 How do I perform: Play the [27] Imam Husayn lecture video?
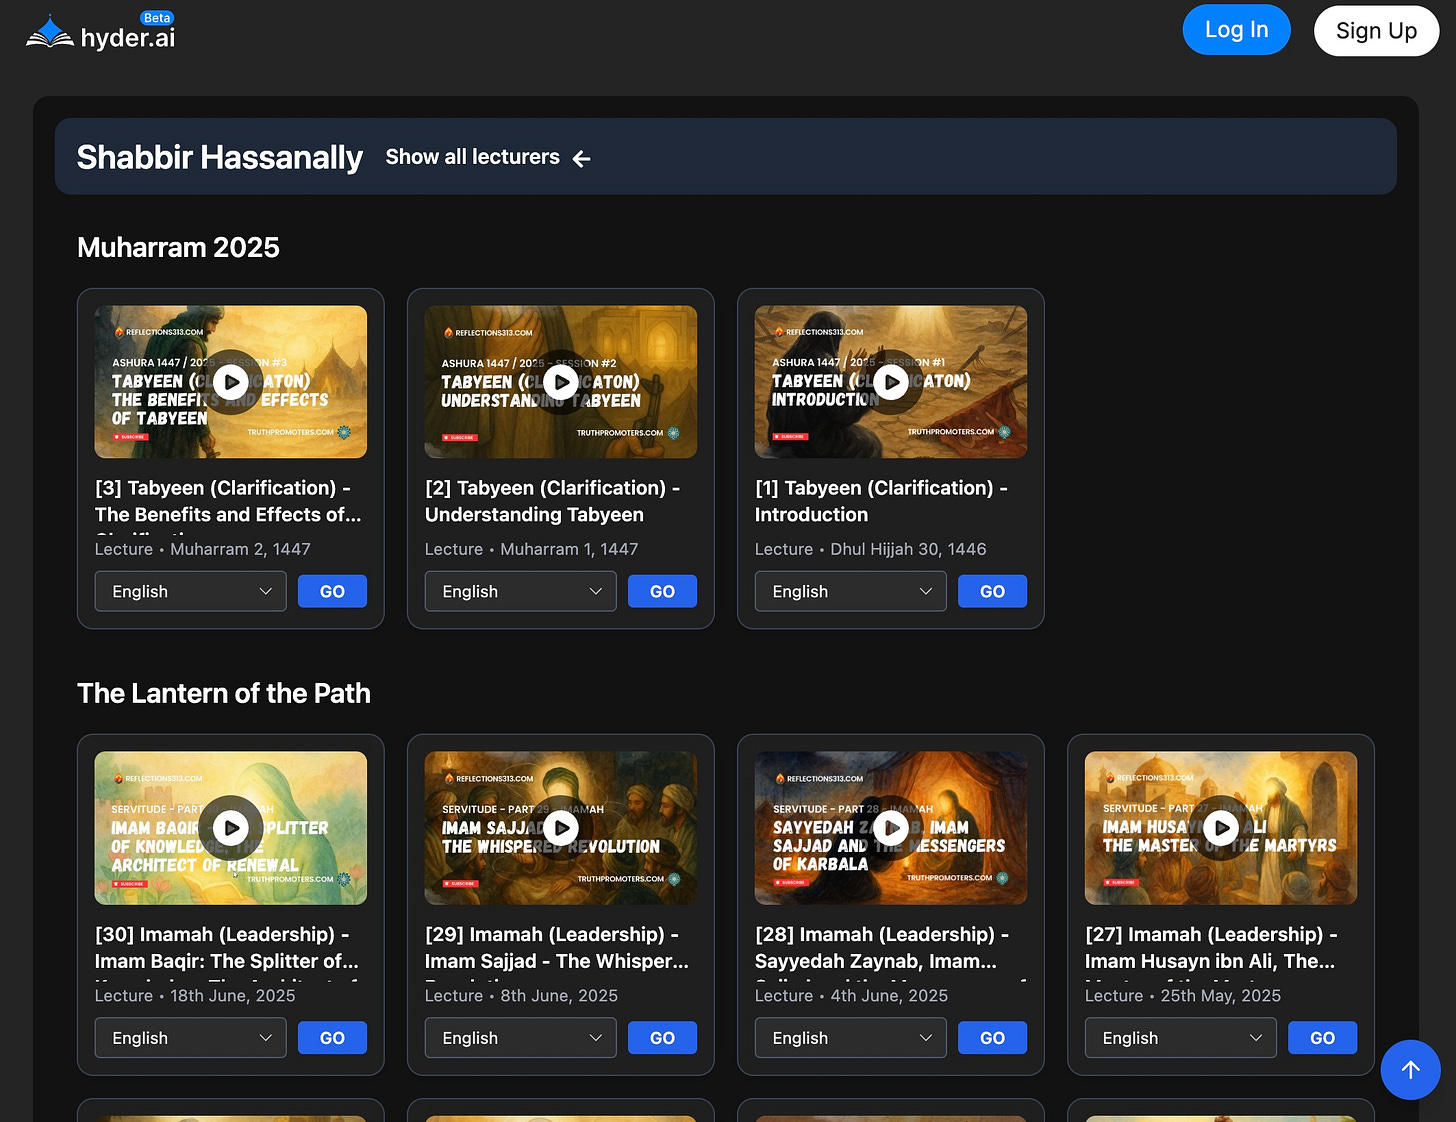coord(1221,828)
